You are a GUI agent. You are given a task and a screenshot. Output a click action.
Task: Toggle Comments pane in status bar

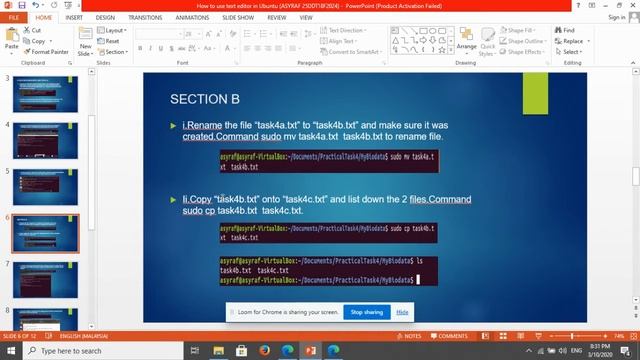(x=449, y=336)
